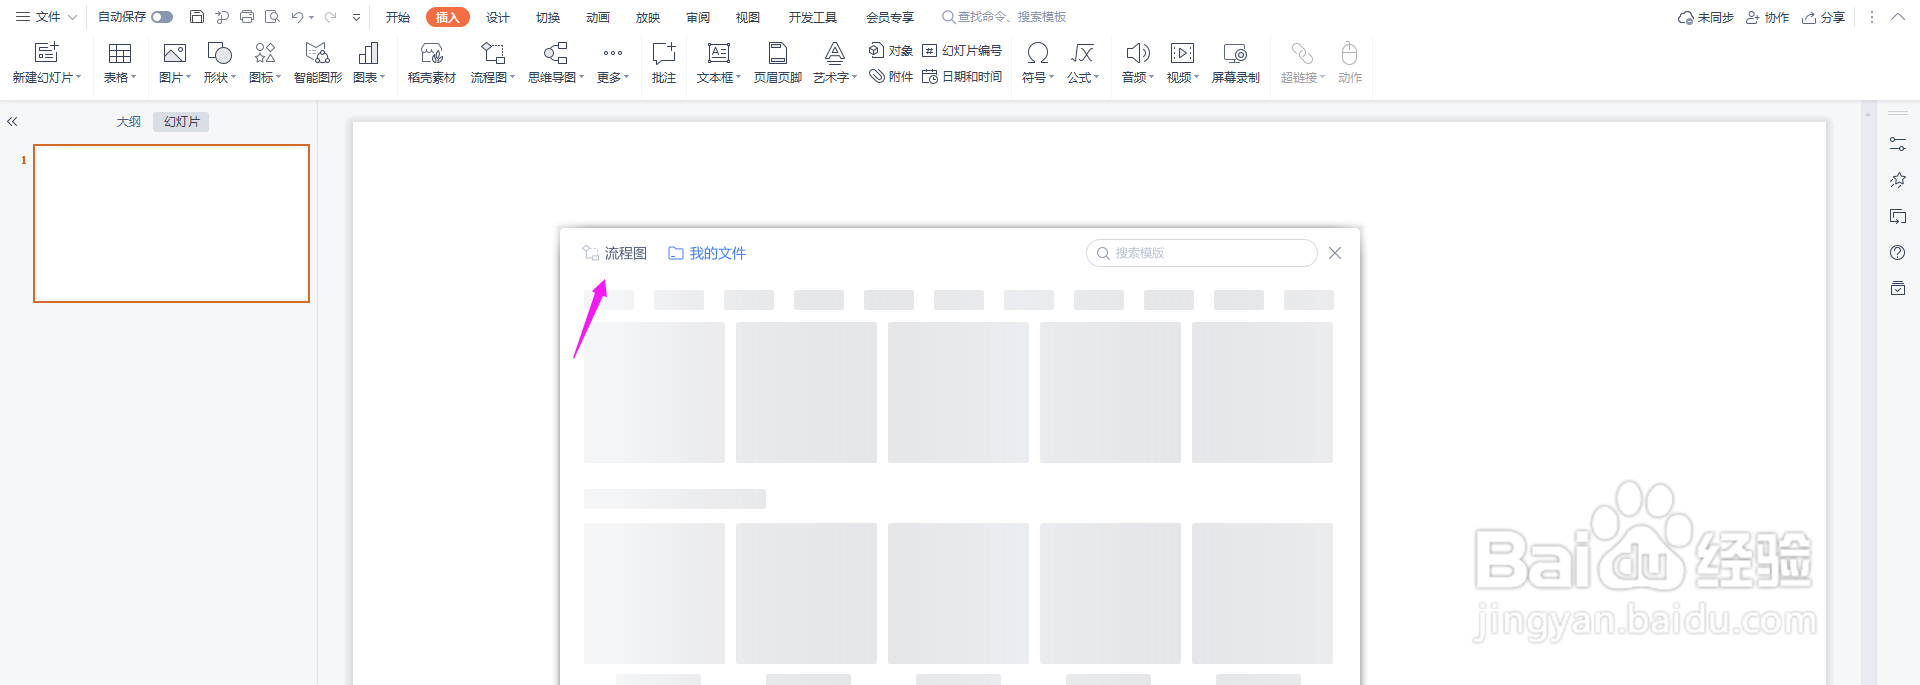Click the 搜索模版 search field in dialog
This screenshot has height=685, width=1920.
point(1201,253)
